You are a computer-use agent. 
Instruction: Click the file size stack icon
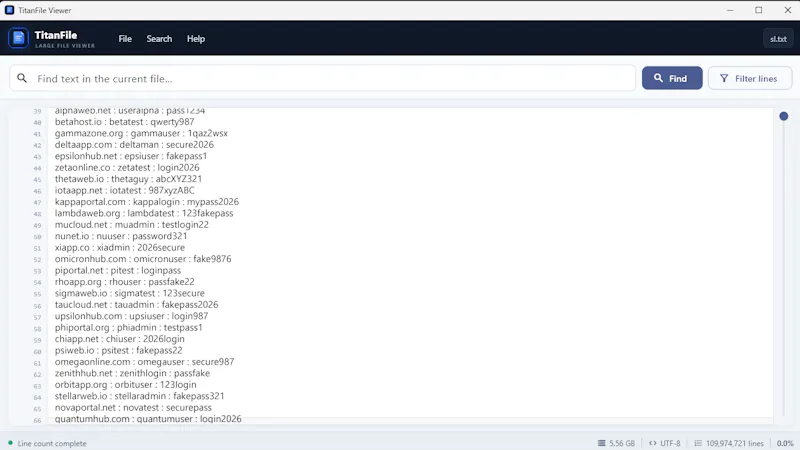tap(602, 443)
